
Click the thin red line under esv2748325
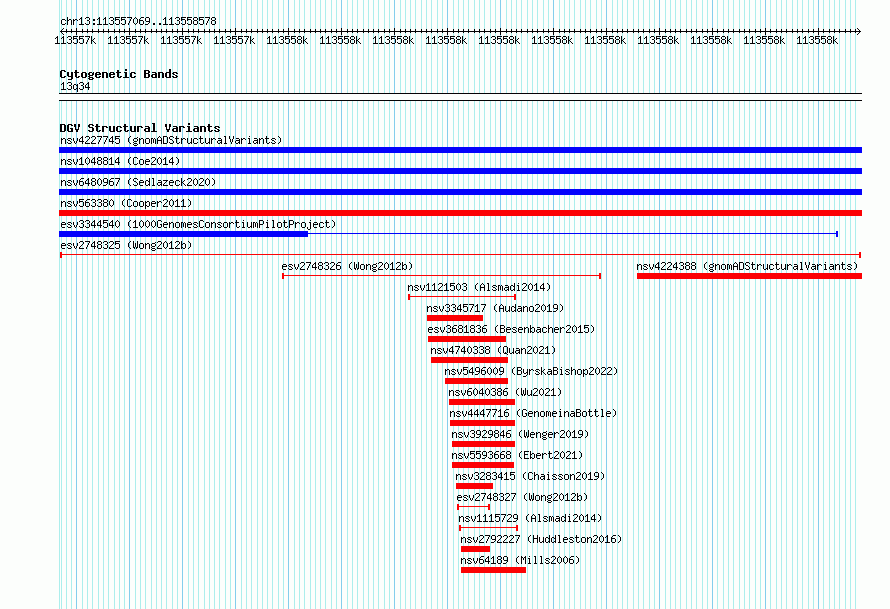tap(460, 255)
